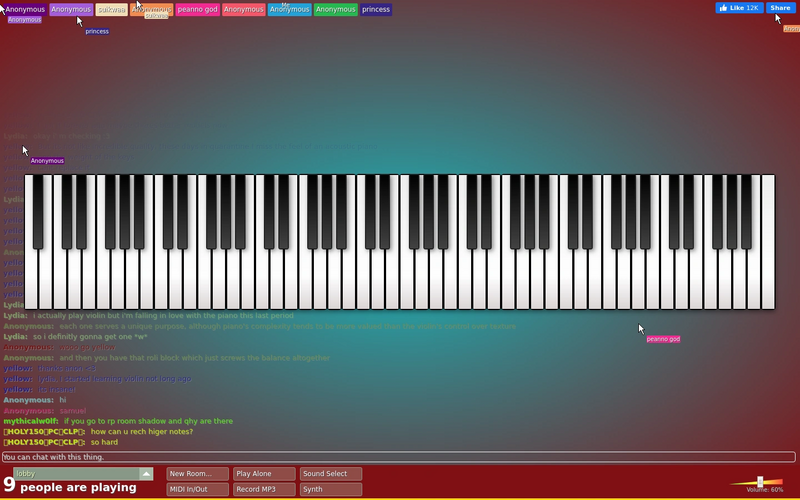800x500 pixels.
Task: Select the peanno god participant tag
Action: 197,9
